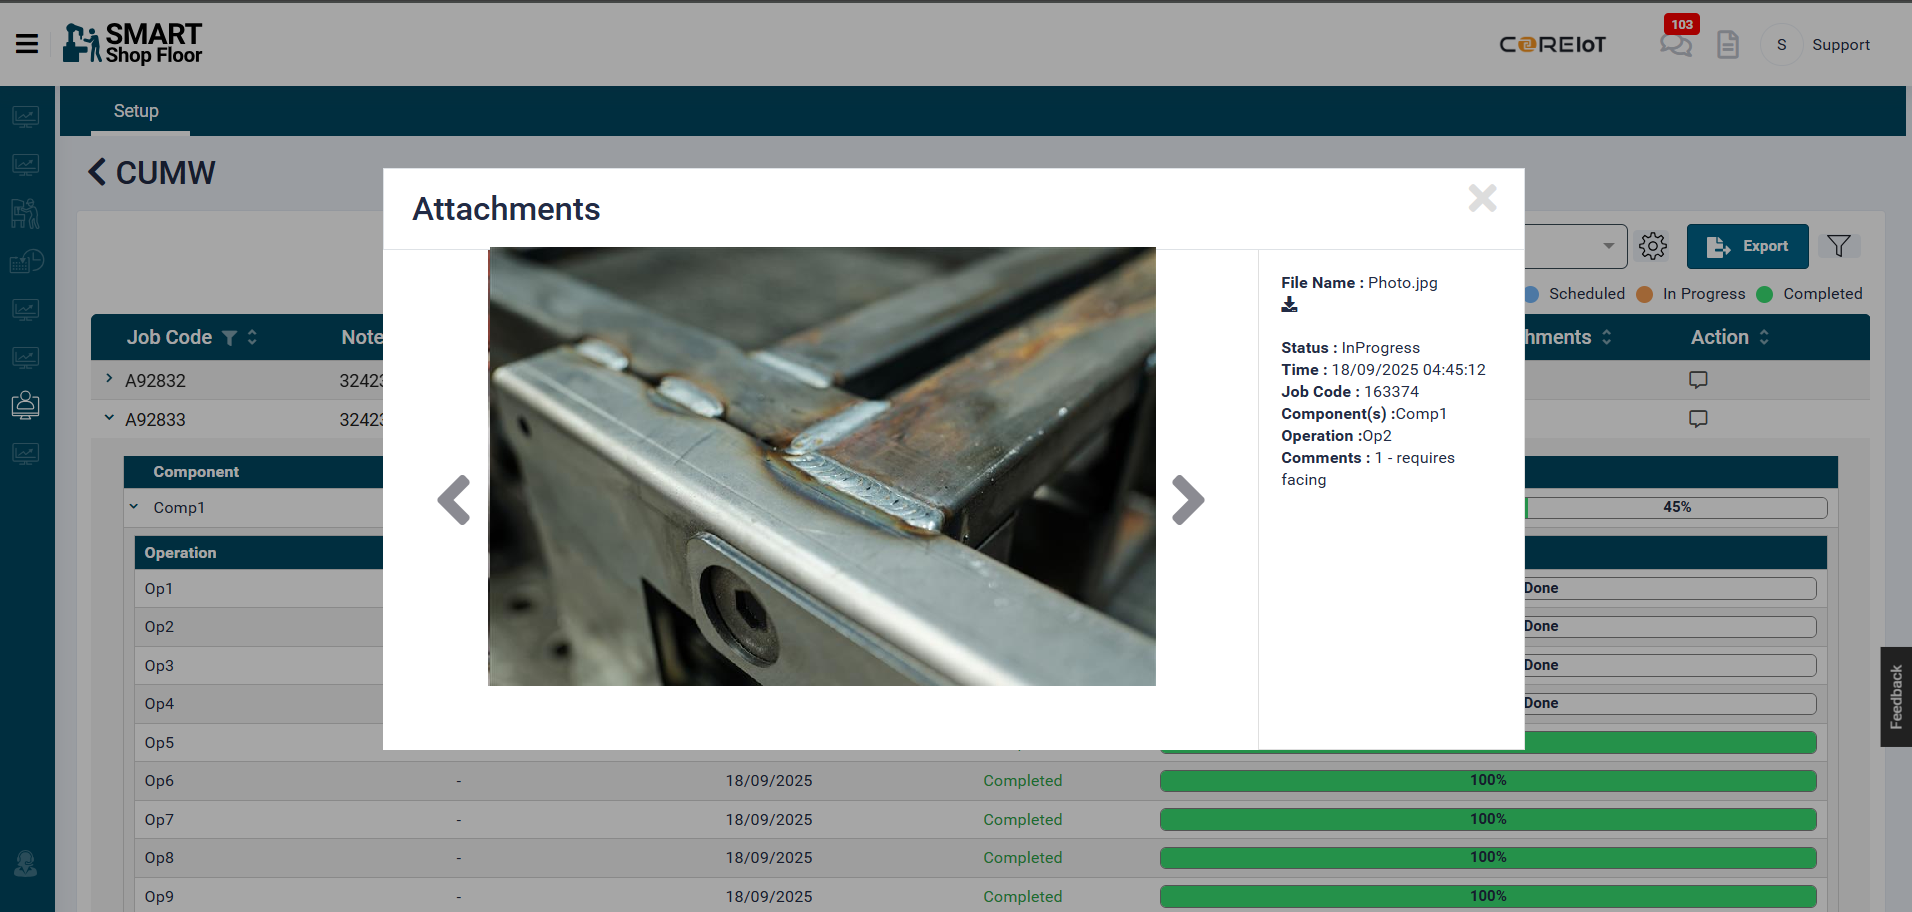The image size is (1912, 912).
Task: Expand the A92832 job row
Action: tap(109, 379)
